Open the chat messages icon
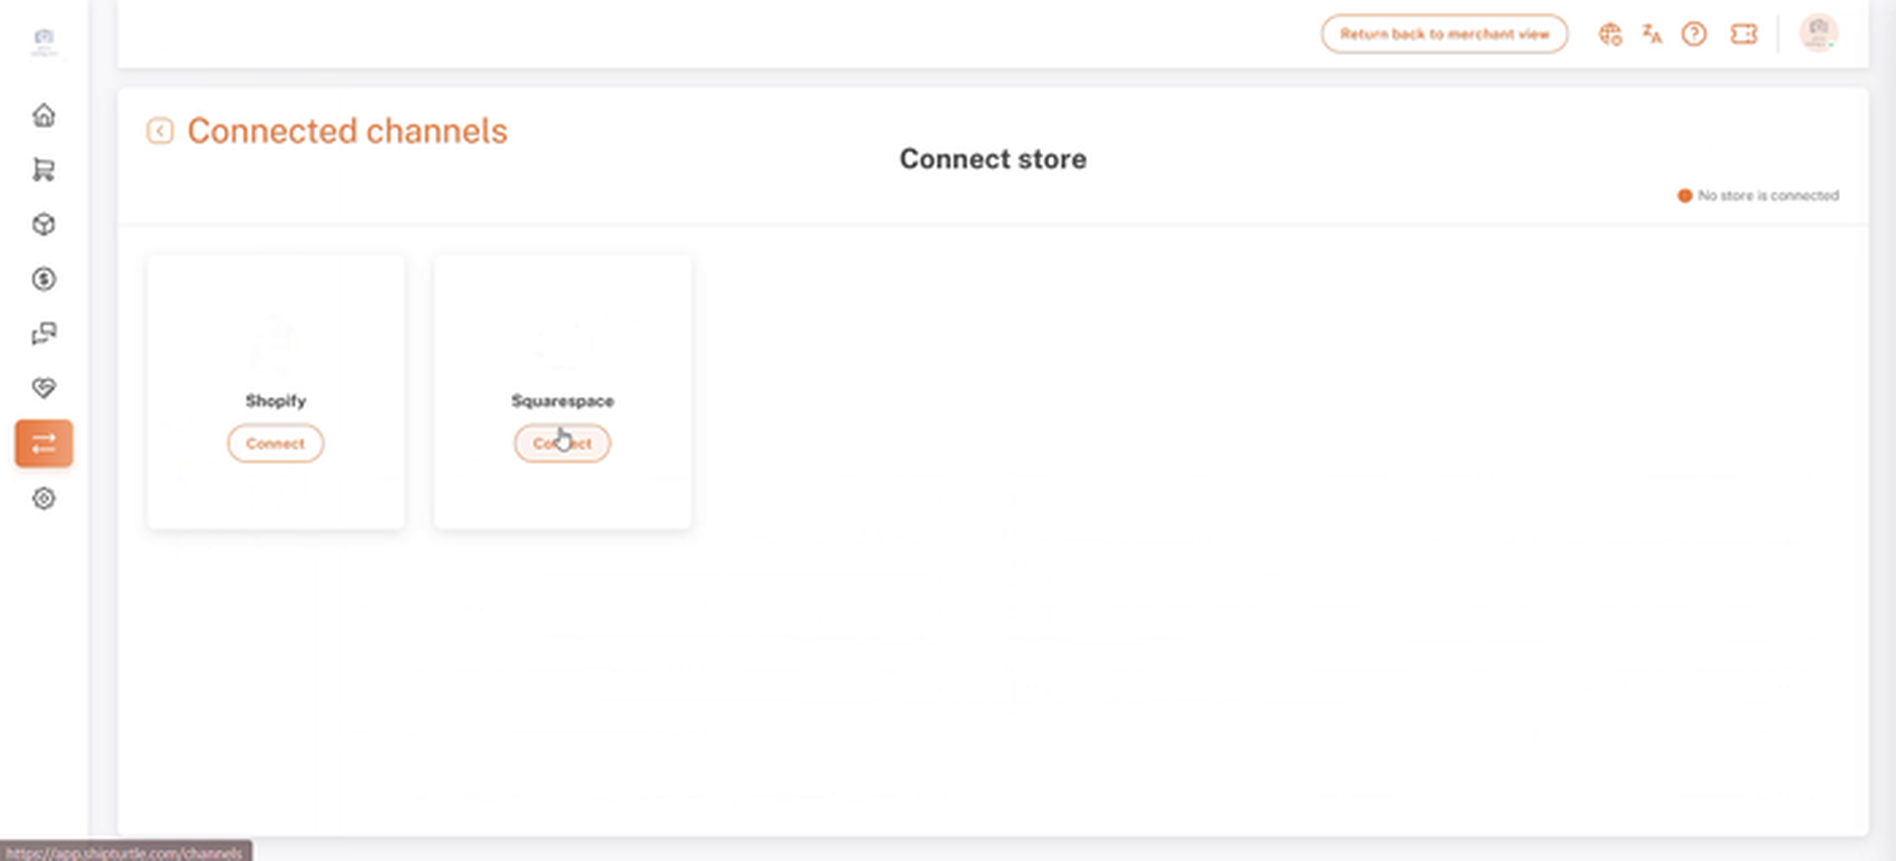 (44, 333)
